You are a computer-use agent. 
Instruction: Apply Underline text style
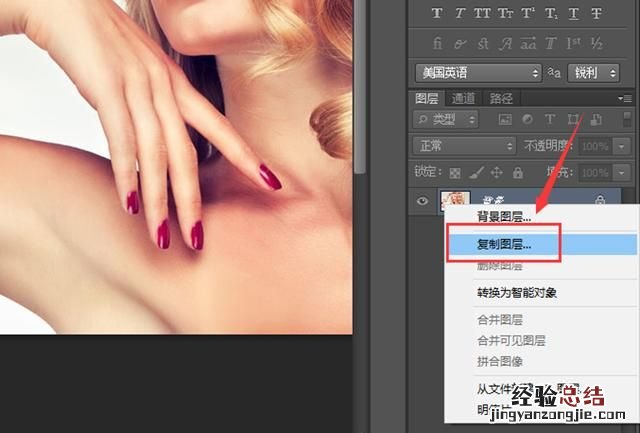pyautogui.click(x=574, y=13)
